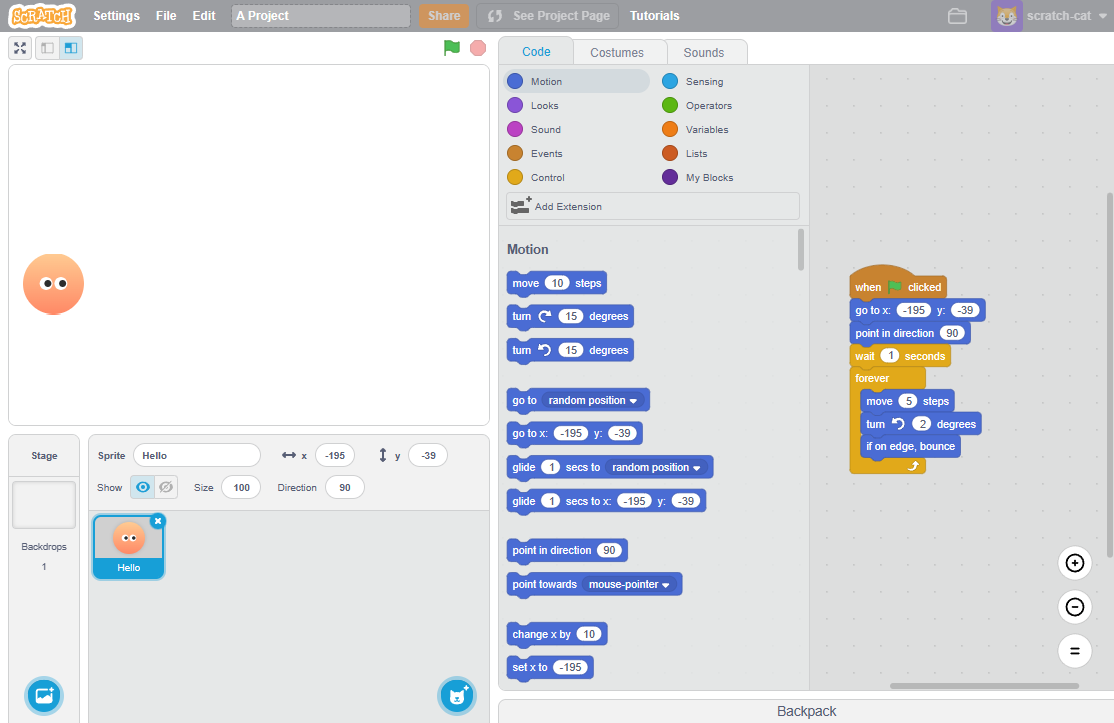Zoom in the code workspace
The image size is (1114, 723).
pyautogui.click(x=1075, y=563)
